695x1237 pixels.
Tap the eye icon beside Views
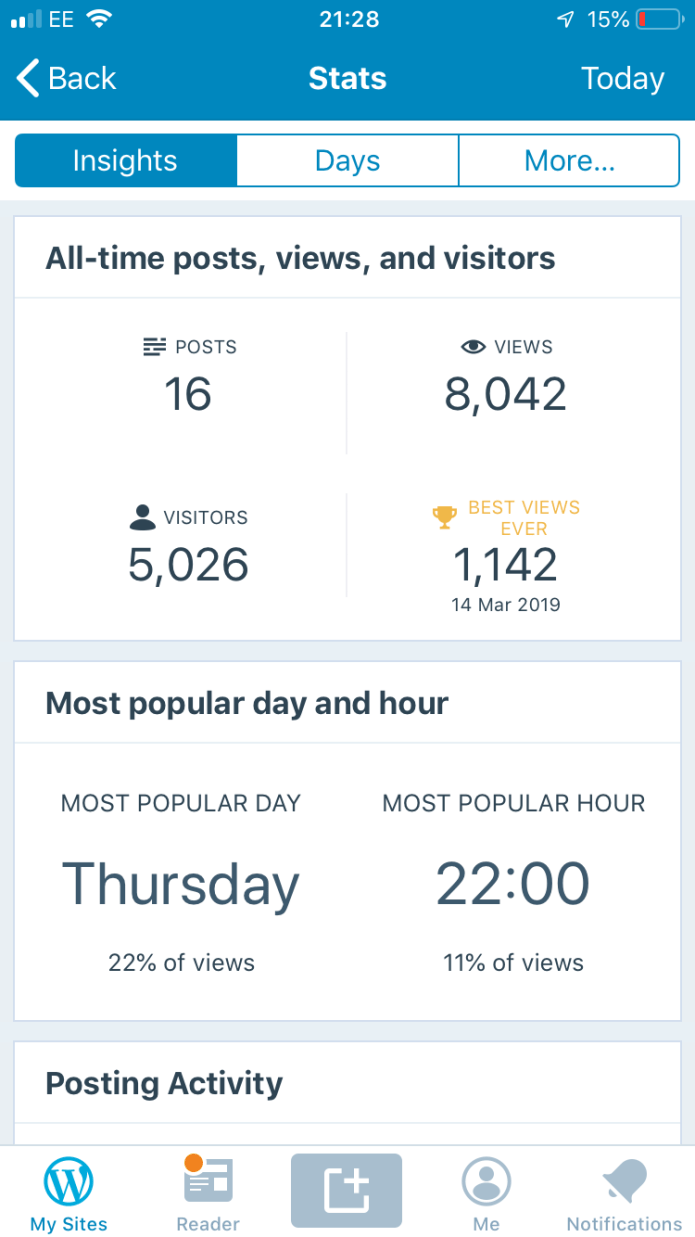click(473, 347)
